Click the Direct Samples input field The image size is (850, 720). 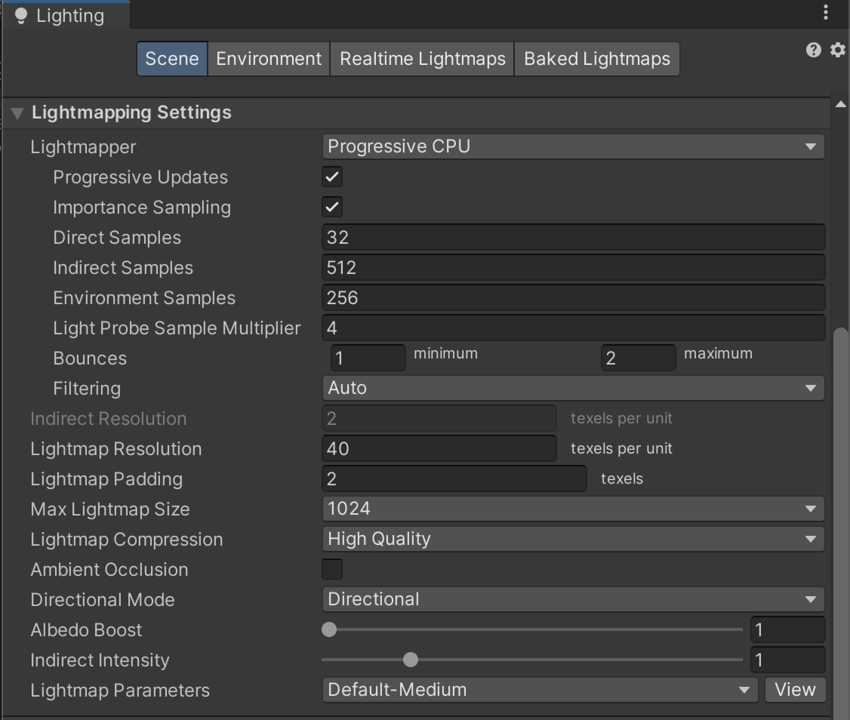pos(573,238)
